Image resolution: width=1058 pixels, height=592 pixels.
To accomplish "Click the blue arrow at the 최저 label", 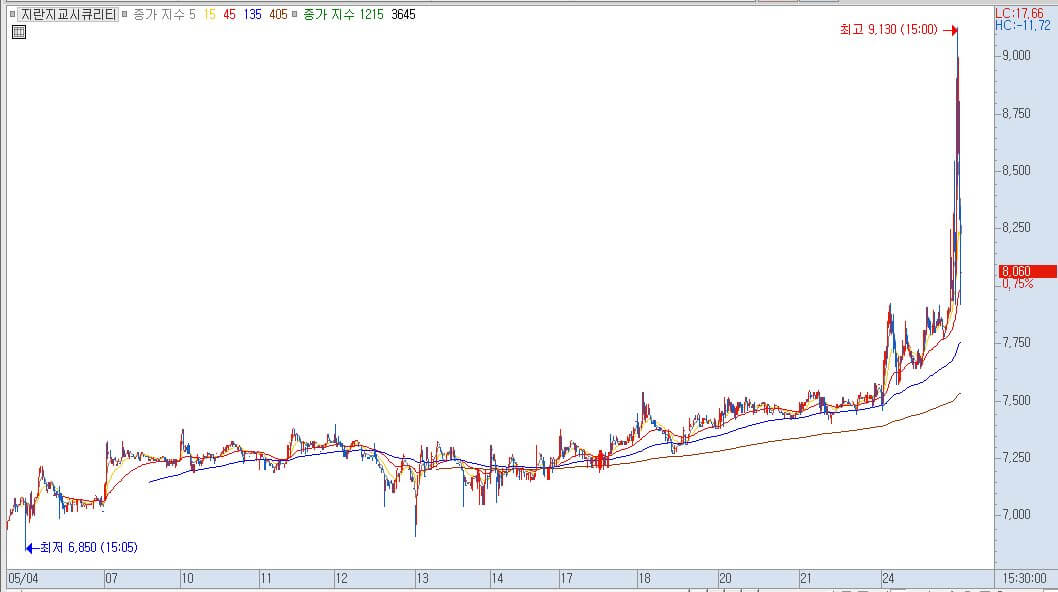I will [x=31, y=548].
